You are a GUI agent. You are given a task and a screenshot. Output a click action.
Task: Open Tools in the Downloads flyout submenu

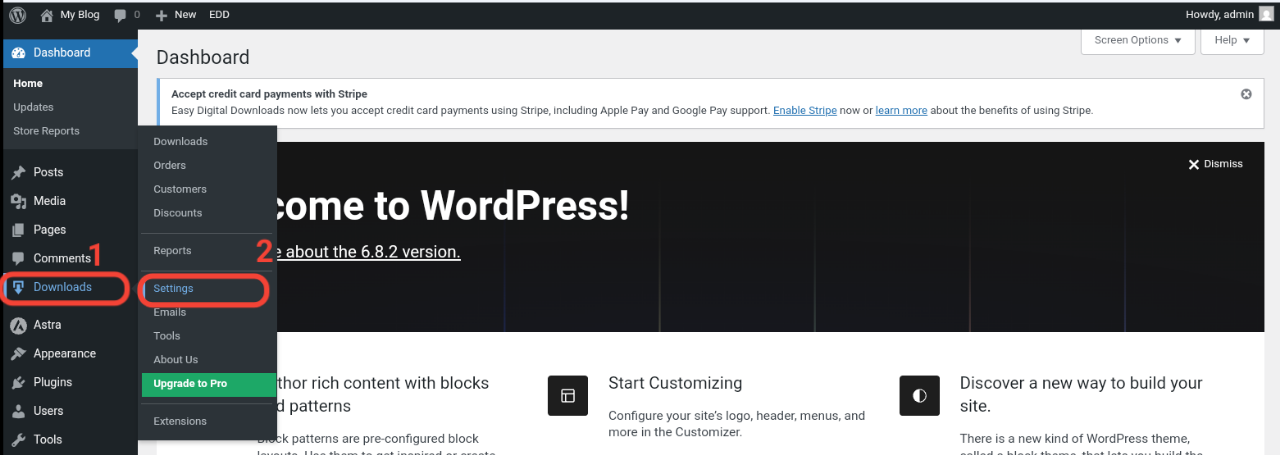pos(167,336)
